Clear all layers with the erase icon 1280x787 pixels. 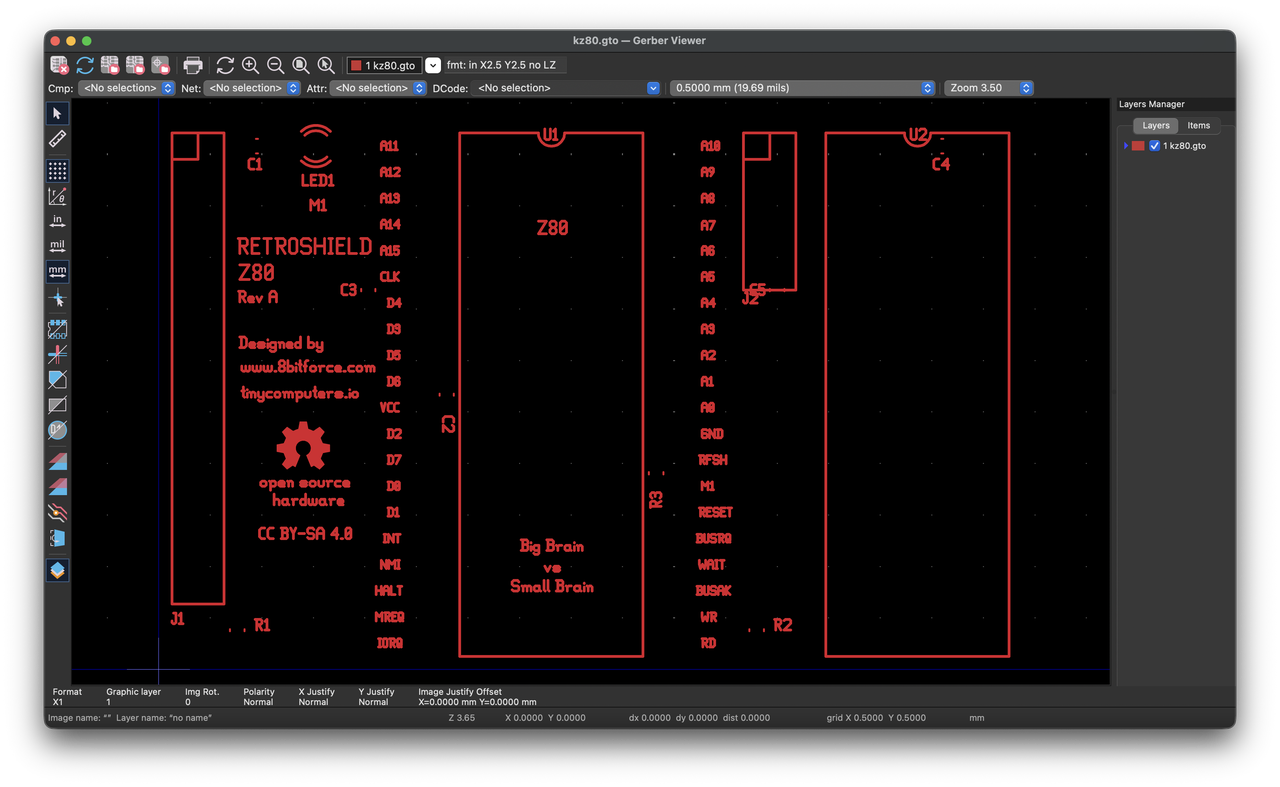(x=57, y=64)
